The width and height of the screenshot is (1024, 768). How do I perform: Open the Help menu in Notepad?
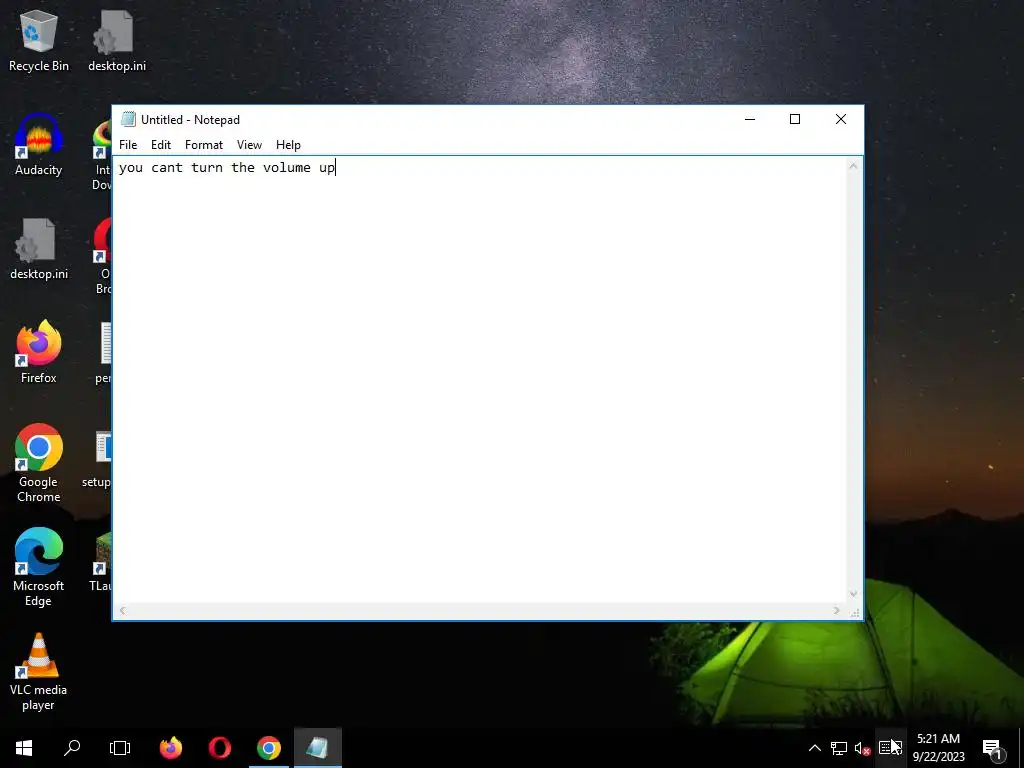click(x=288, y=145)
